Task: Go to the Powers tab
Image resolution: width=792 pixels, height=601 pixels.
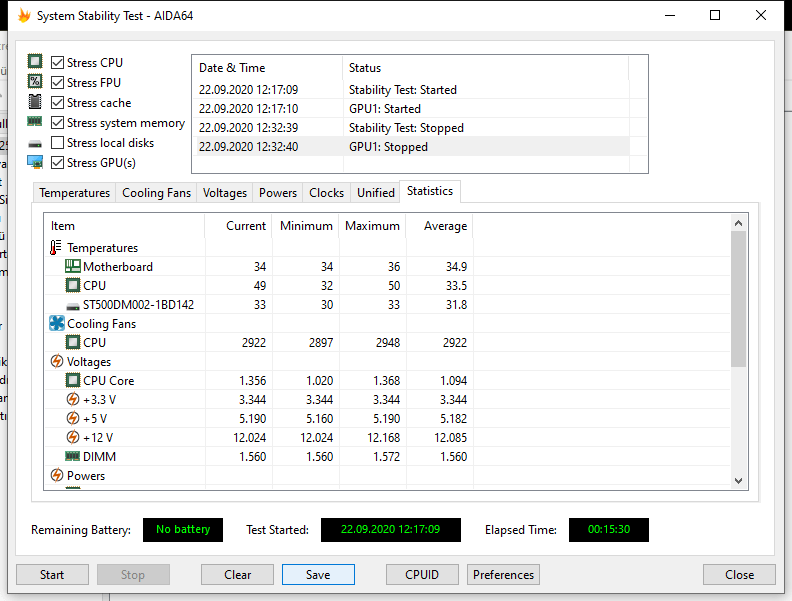Action: point(278,193)
